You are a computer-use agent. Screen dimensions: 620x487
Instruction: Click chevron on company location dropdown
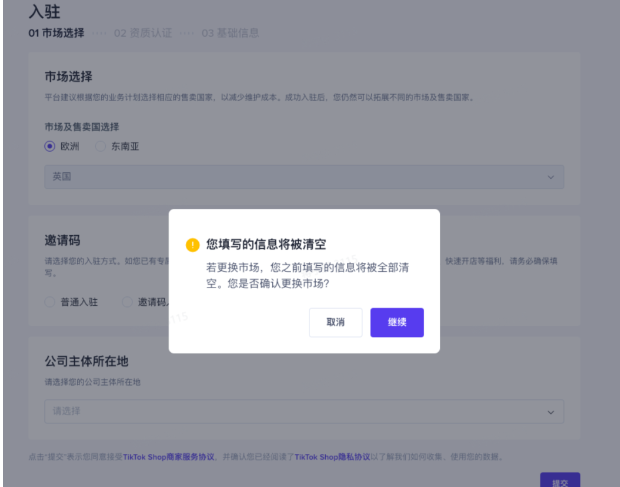(x=550, y=411)
